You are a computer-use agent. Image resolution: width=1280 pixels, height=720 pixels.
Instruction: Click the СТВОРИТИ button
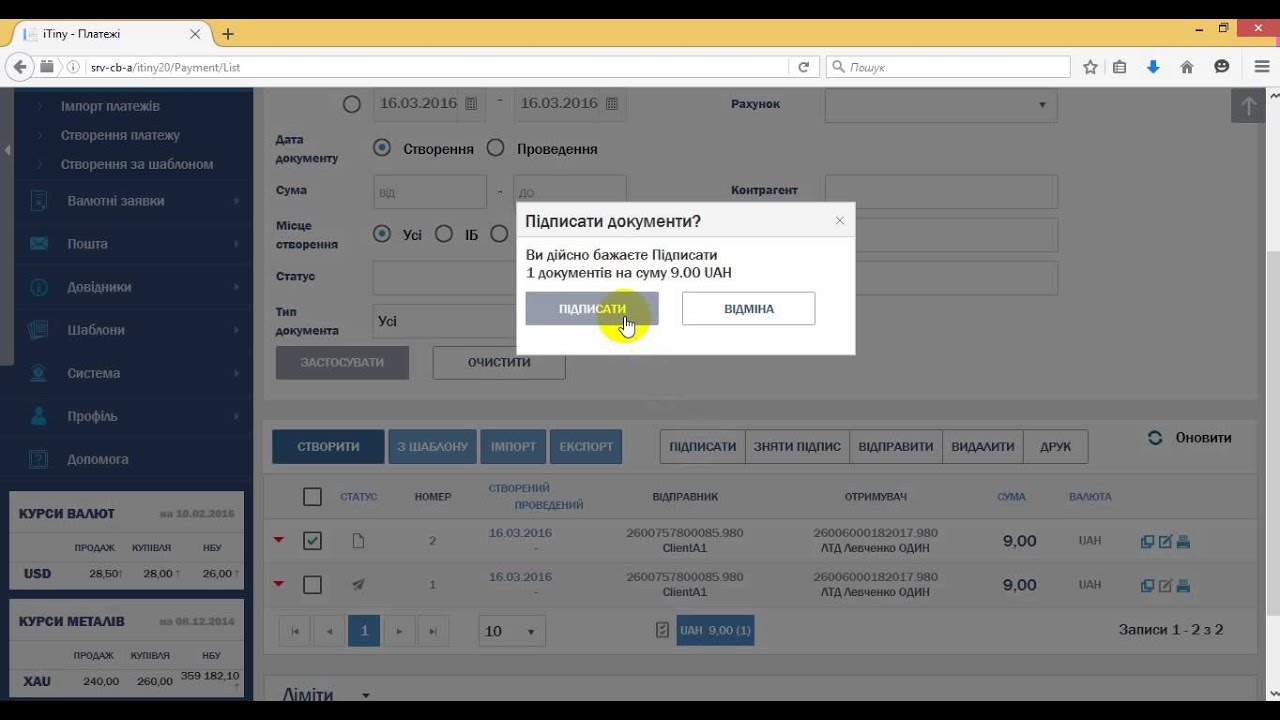click(x=328, y=447)
